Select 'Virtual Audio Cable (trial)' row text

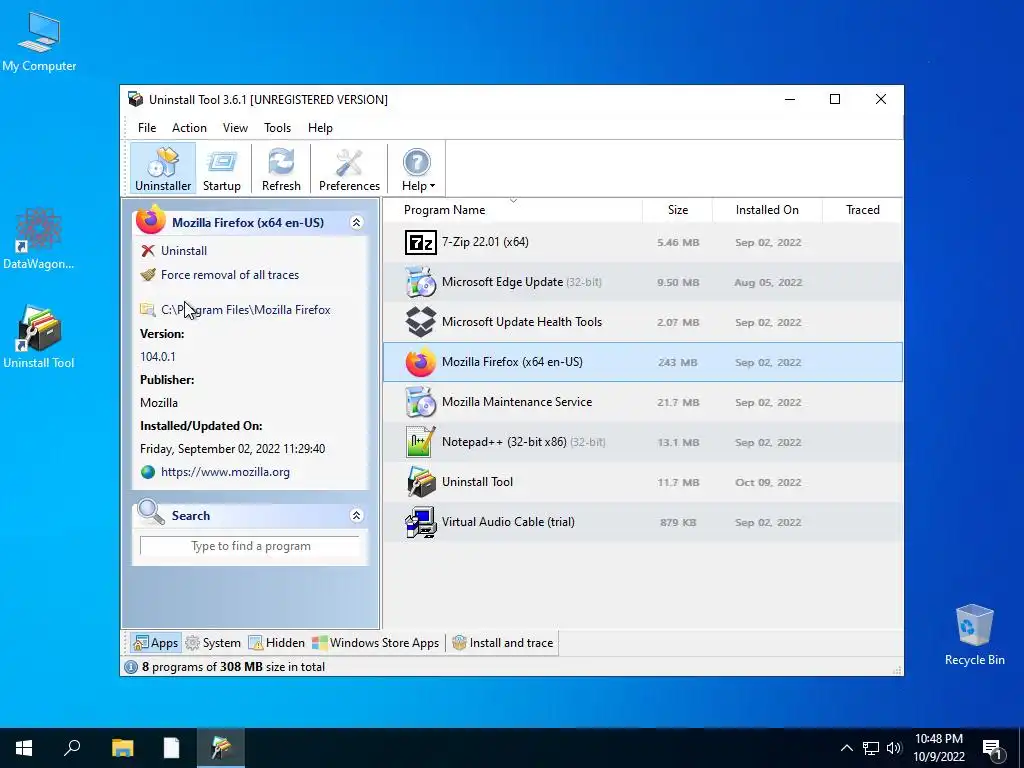[508, 522]
